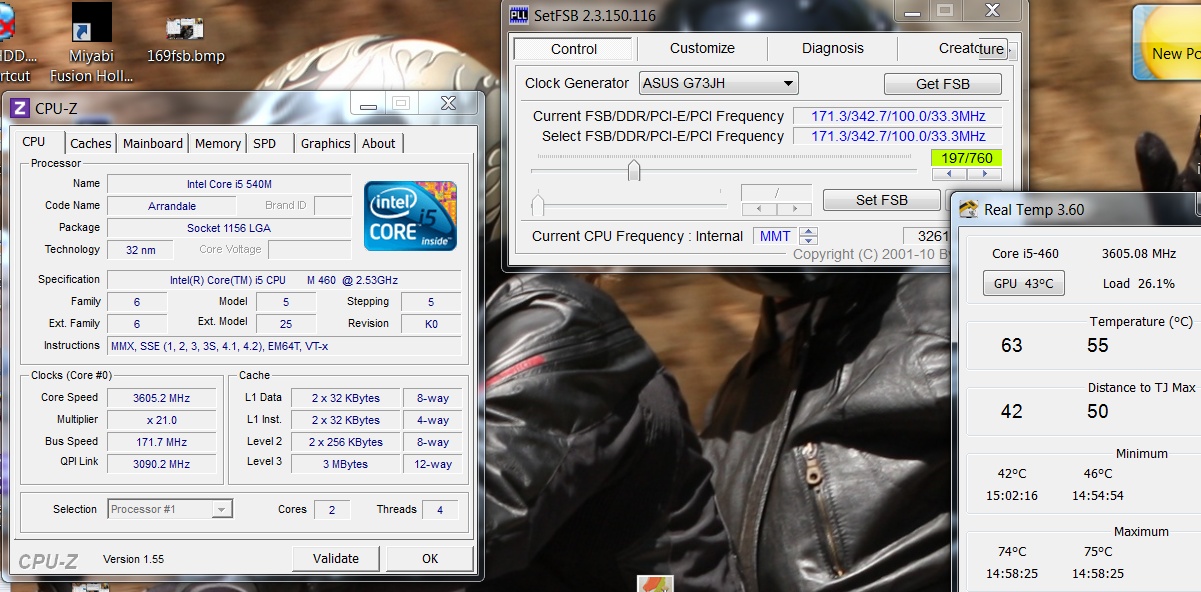Click the Revision value K0
The image size is (1201, 592).
431,324
